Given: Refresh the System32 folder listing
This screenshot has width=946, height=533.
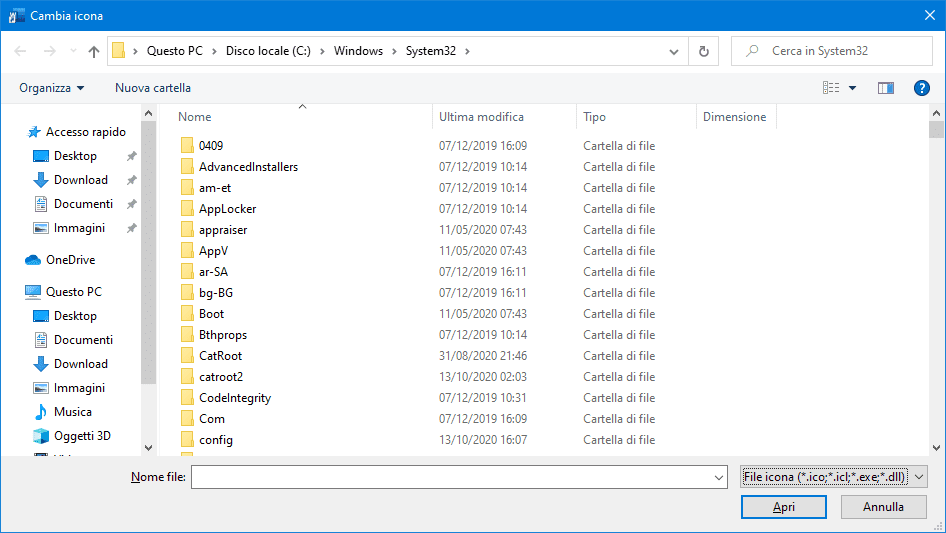Looking at the screenshot, I should (704, 51).
